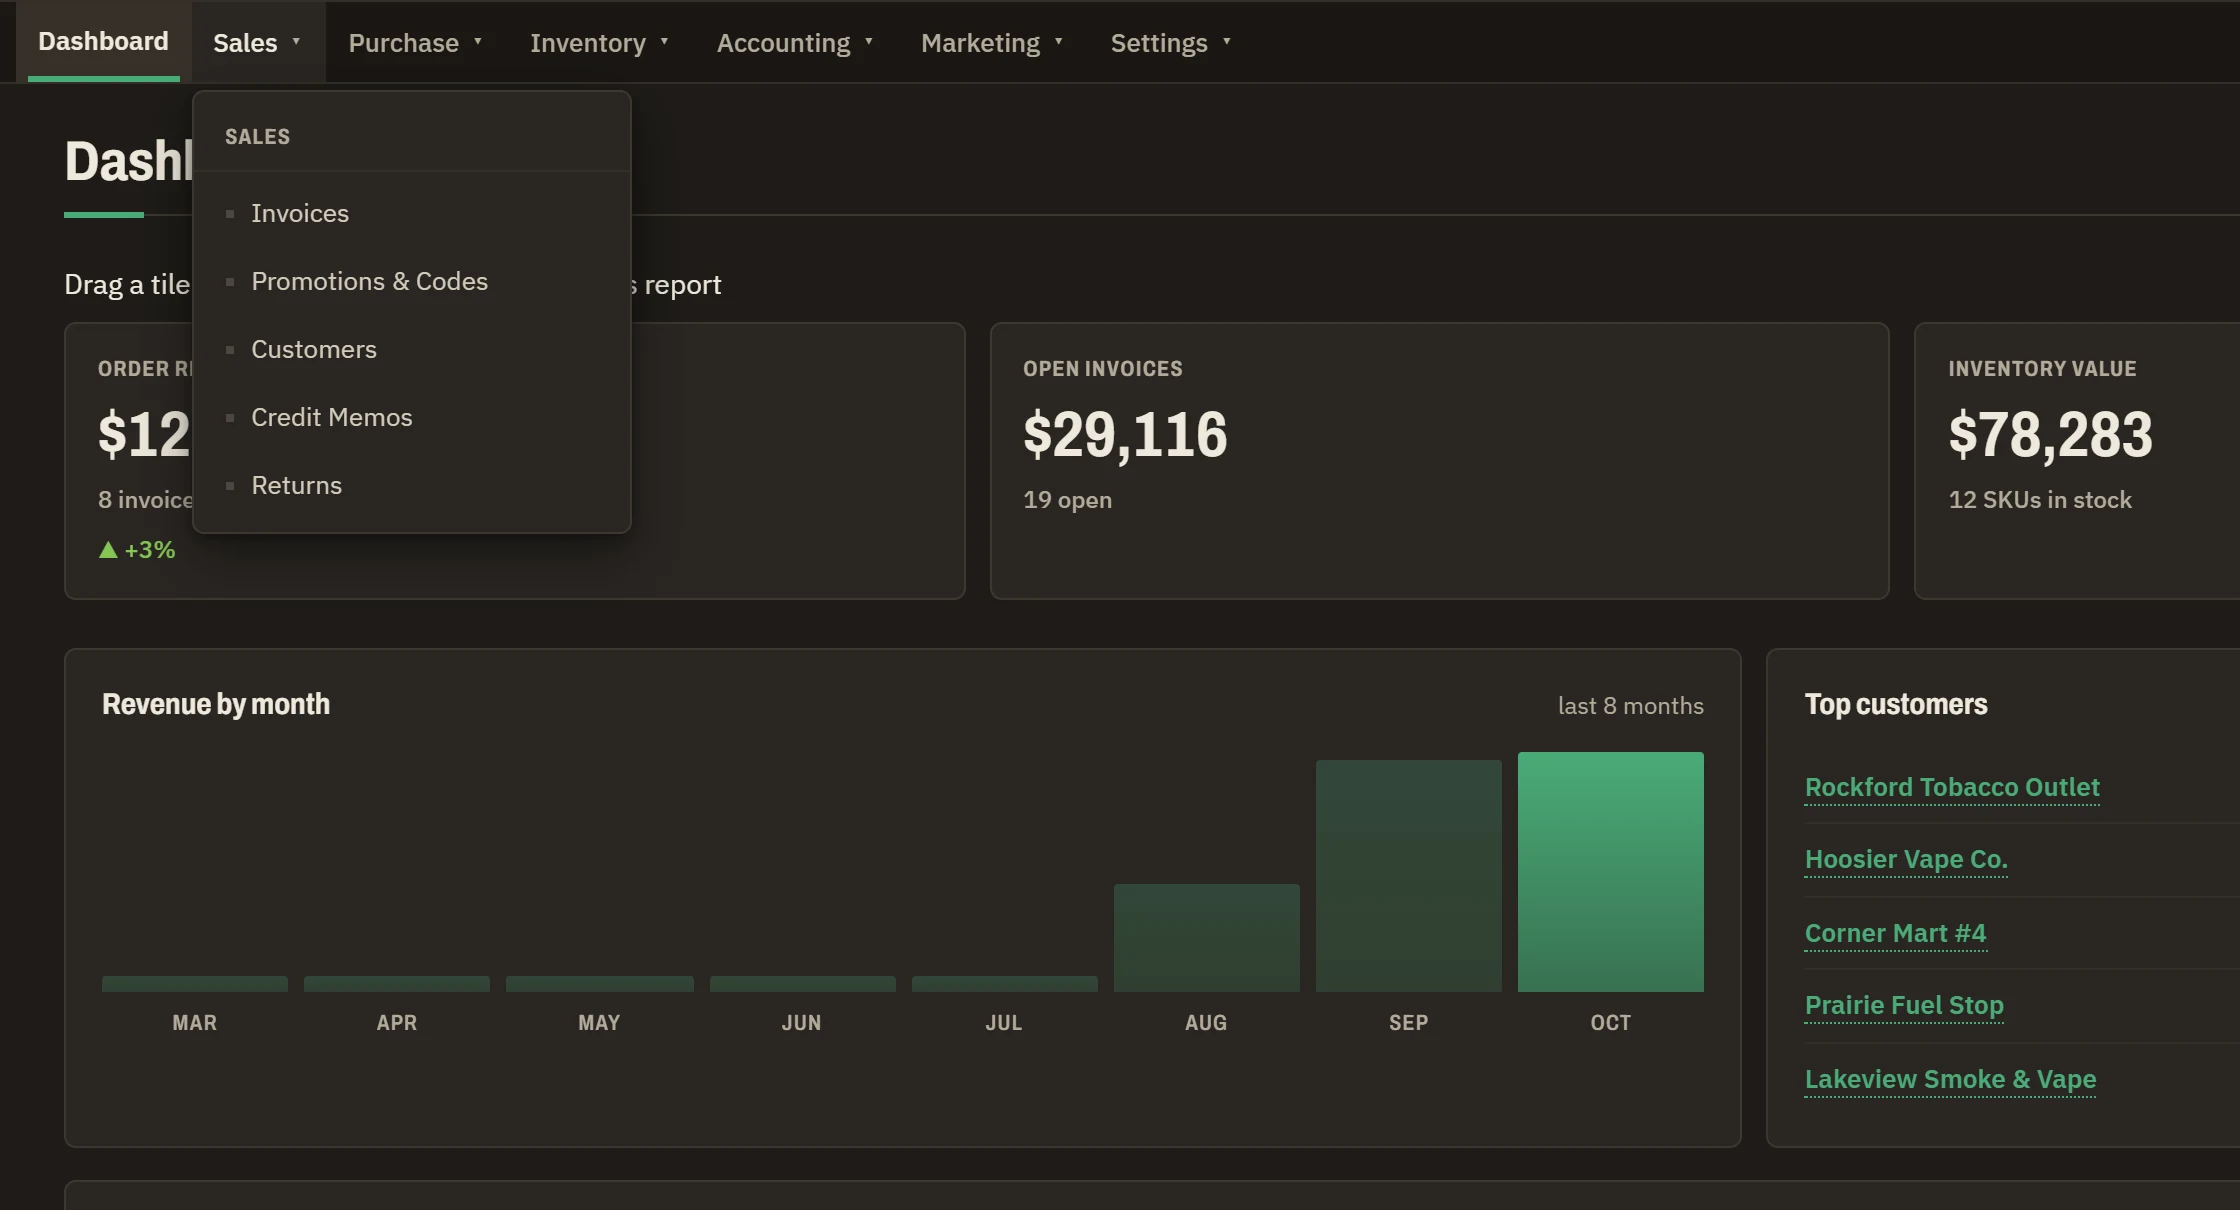Go to Returns in Sales menu
Image resolution: width=2240 pixels, height=1210 pixels.
411,485
